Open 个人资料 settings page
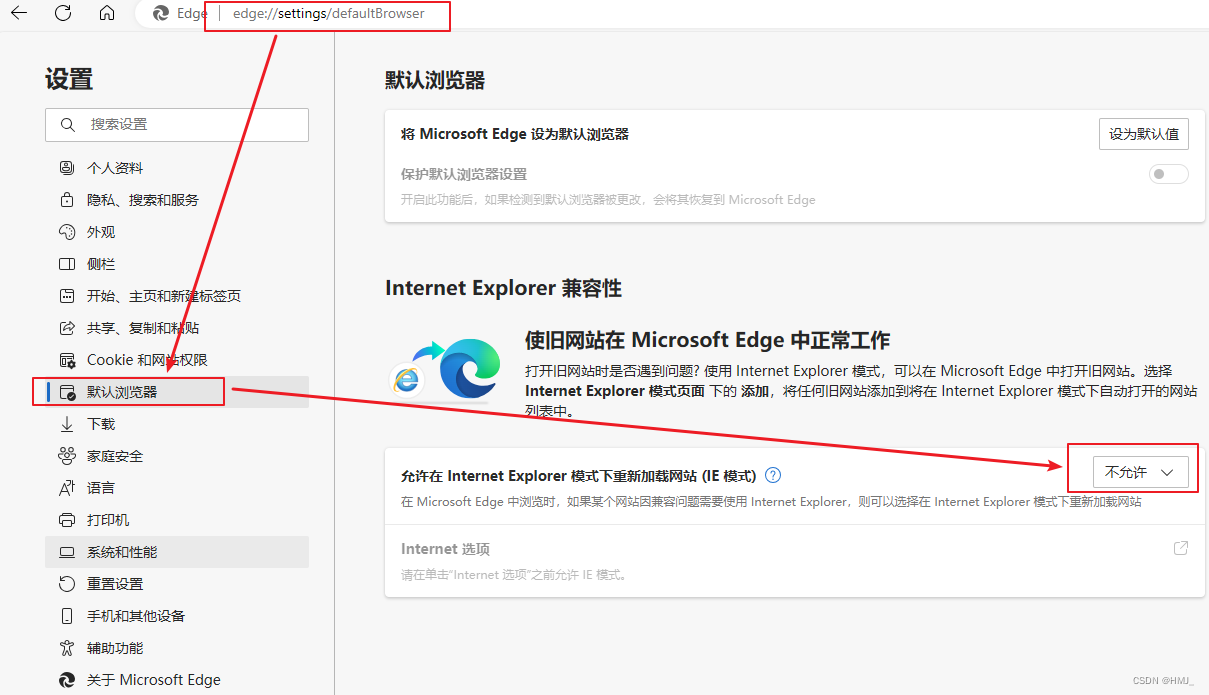This screenshot has height=695, width=1209. tap(177, 168)
